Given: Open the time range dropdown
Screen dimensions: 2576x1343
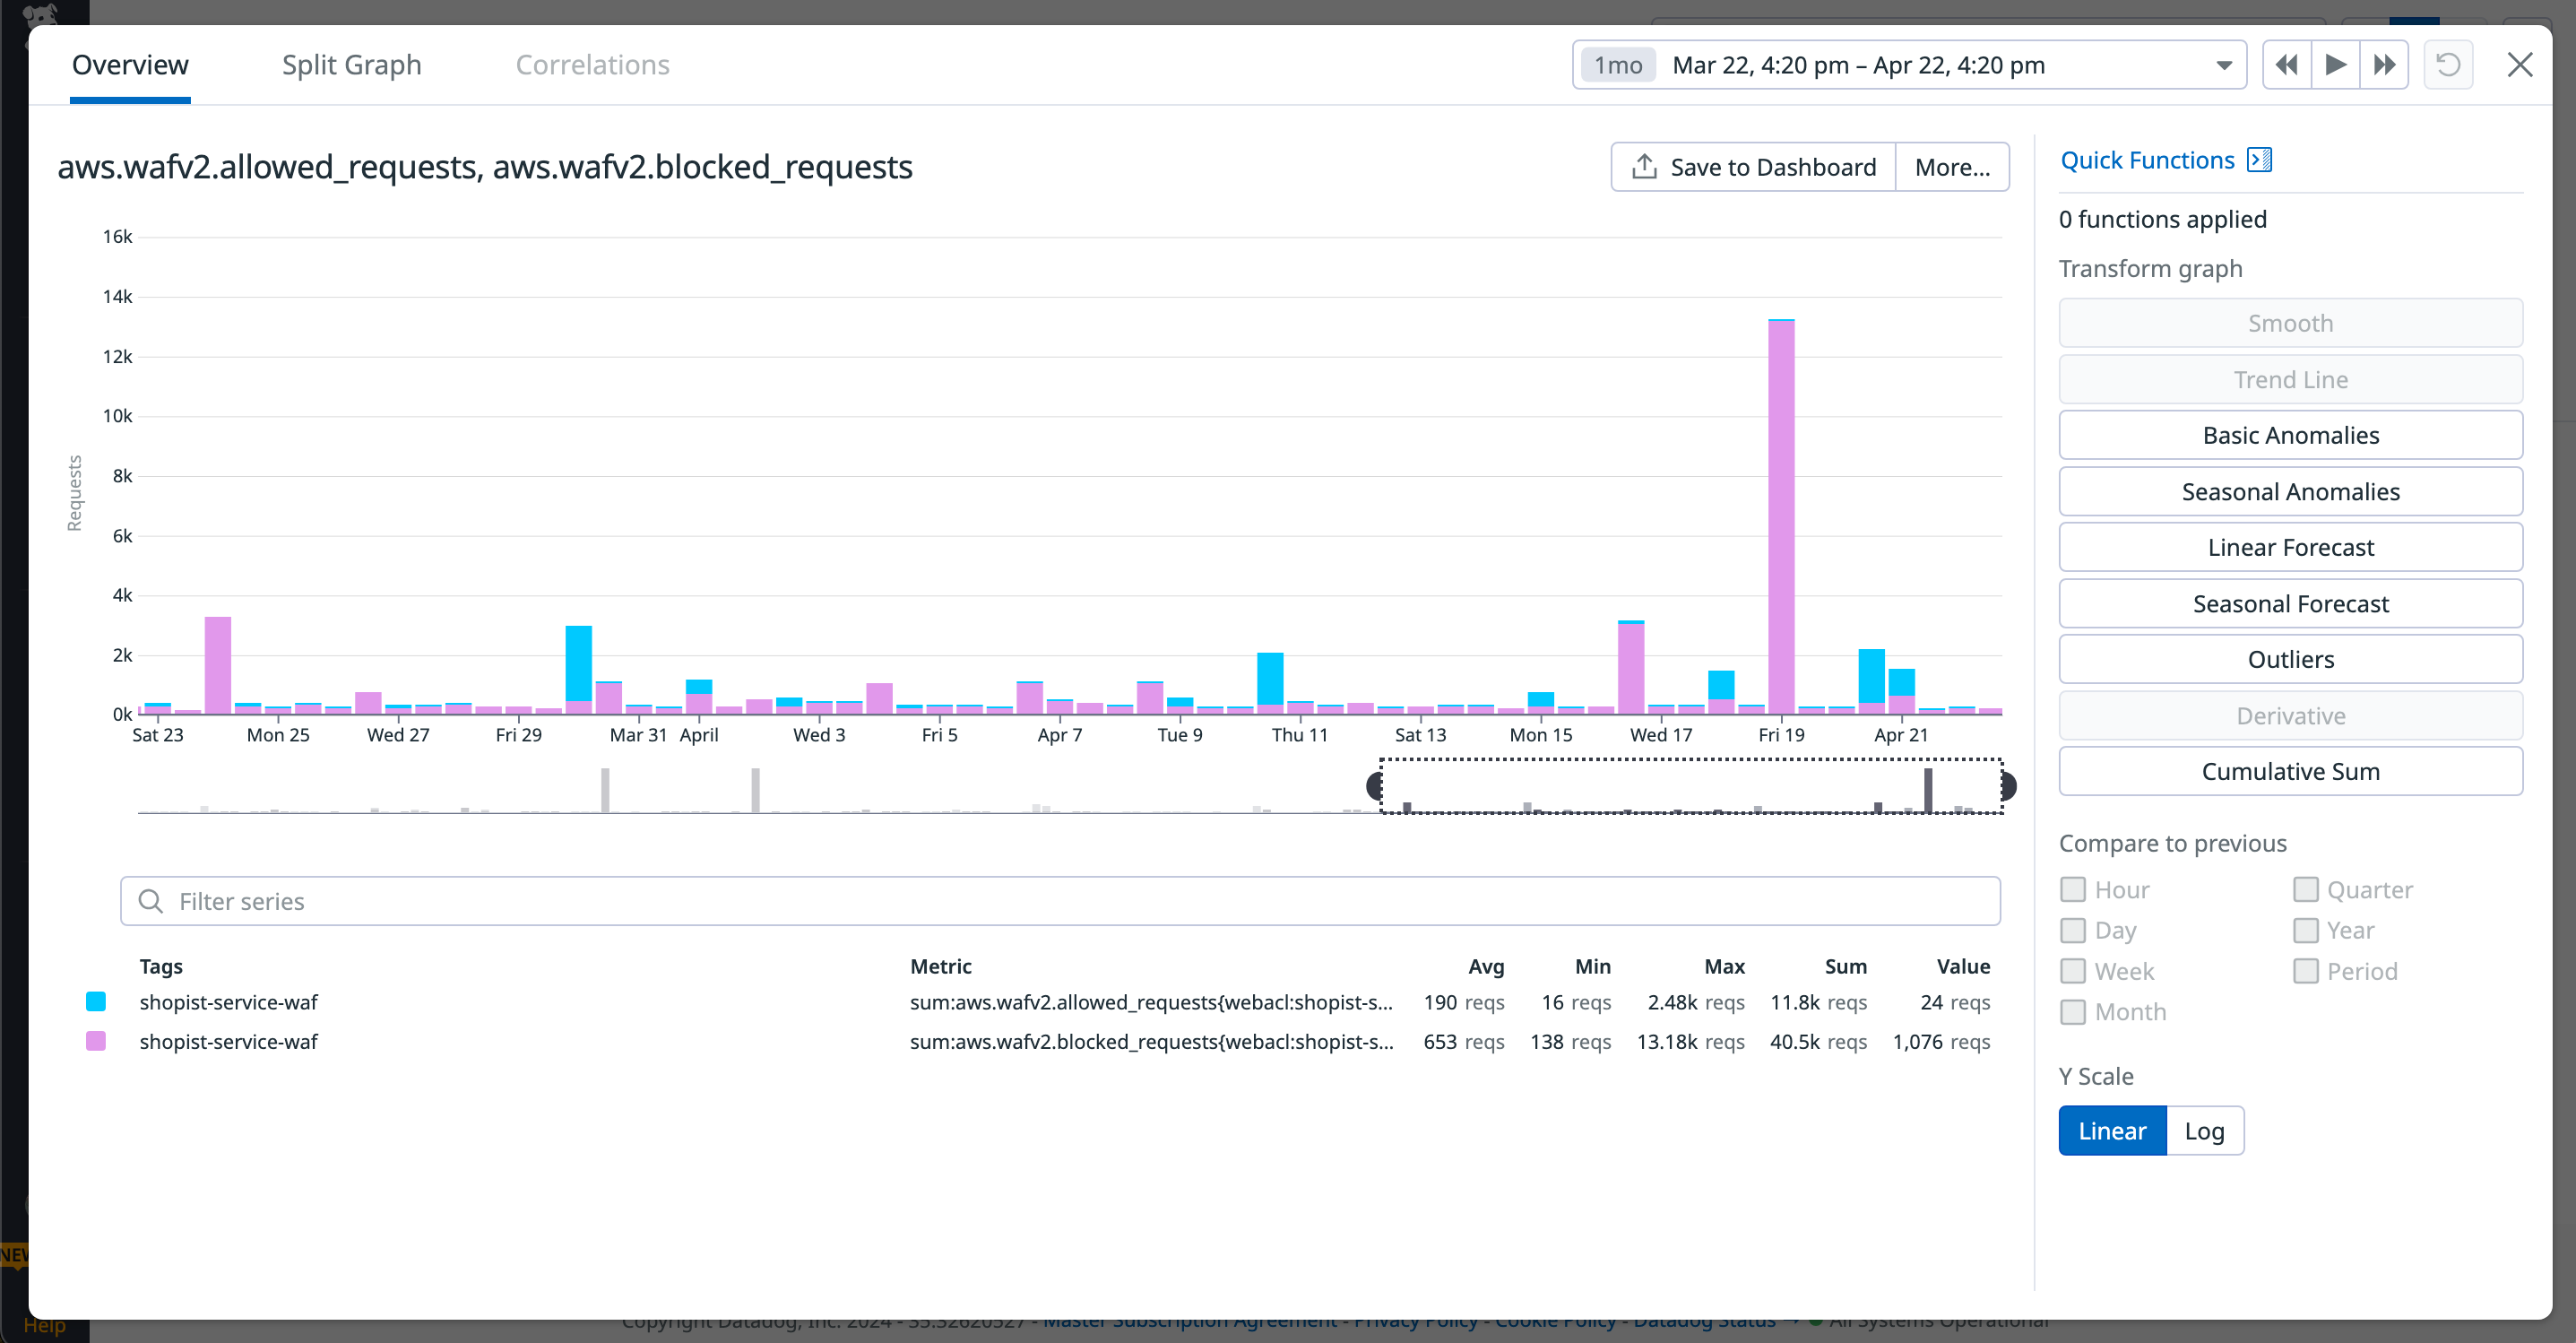Looking at the screenshot, I should [x=2224, y=64].
